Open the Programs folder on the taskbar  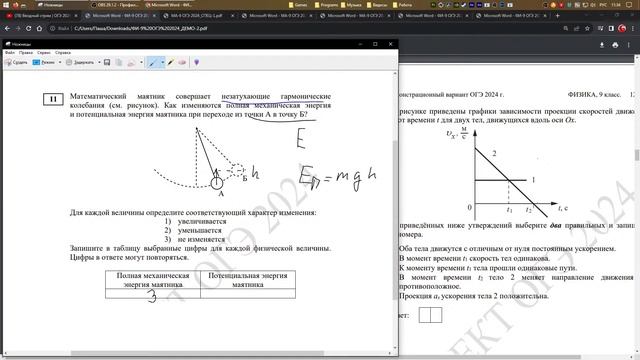click(326, 5)
